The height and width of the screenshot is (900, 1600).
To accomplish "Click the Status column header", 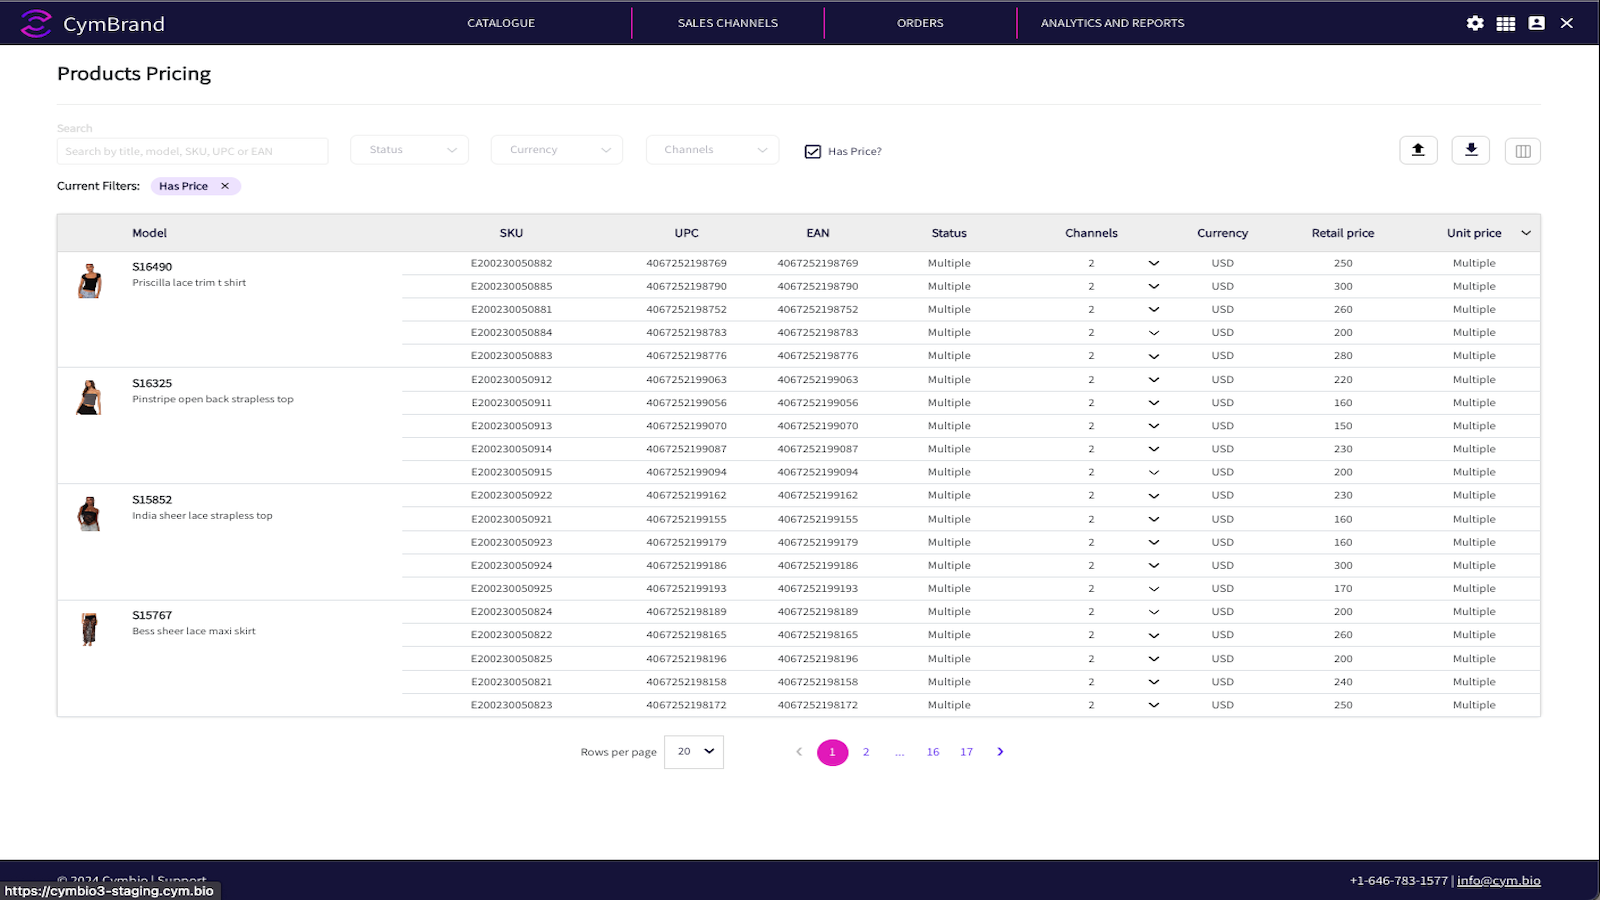I will pos(949,233).
